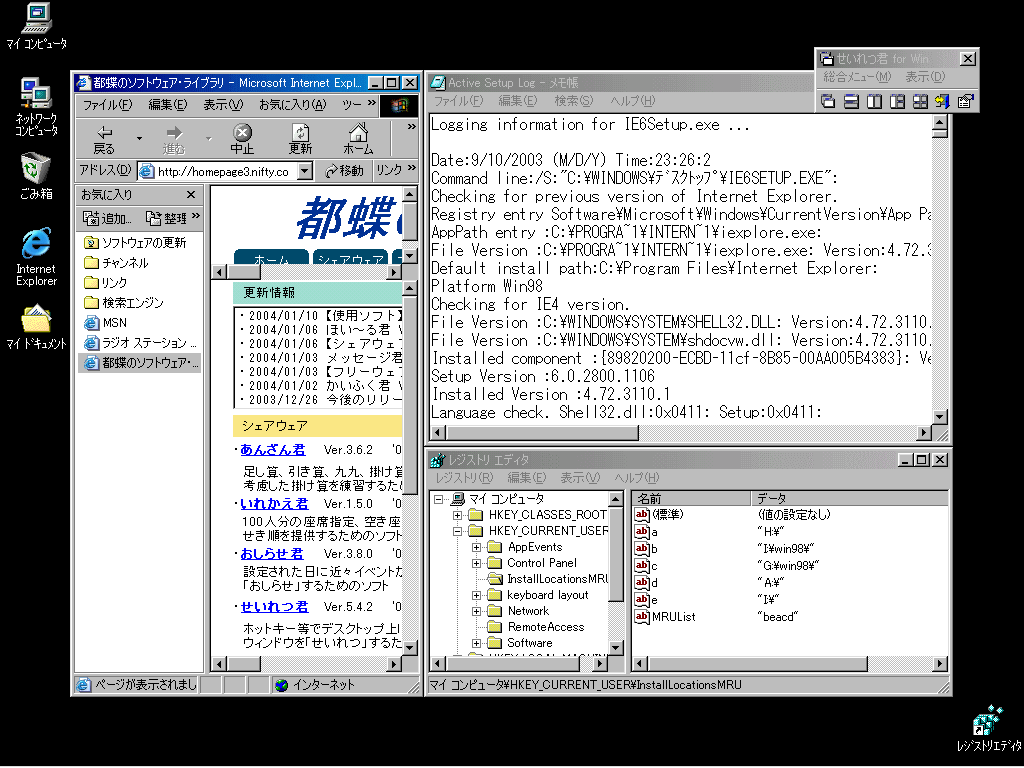Viewport: 1024px width, 768px height.
Task: Go to the ホーム home page button
Action: pyautogui.click(x=359, y=140)
